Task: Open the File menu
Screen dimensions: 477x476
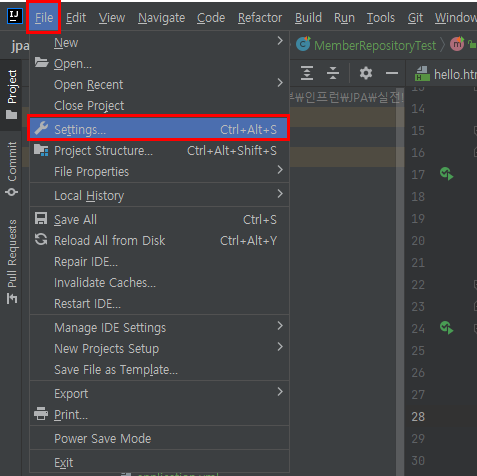Action: pyautogui.click(x=44, y=18)
